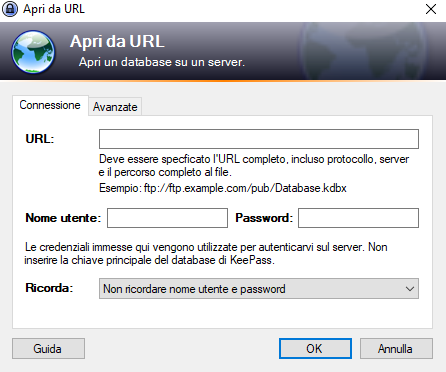446x372 pixels.
Task: Open the Ricorda combo box
Action: pyautogui.click(x=259, y=289)
